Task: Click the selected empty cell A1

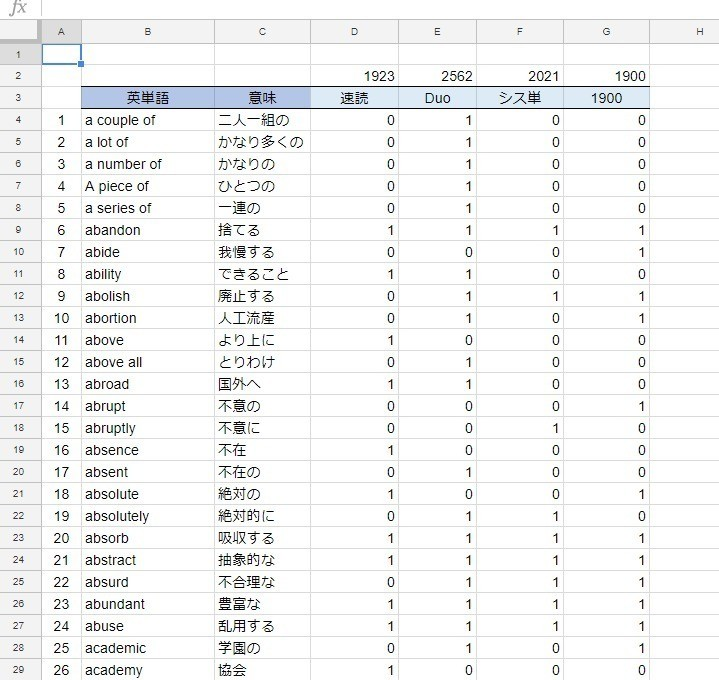Action: coord(61,54)
